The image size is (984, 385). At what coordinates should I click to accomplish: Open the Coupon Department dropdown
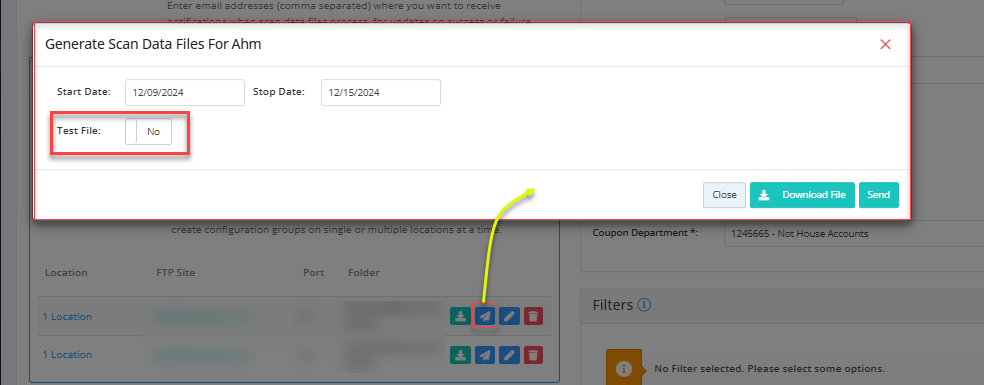(853, 234)
